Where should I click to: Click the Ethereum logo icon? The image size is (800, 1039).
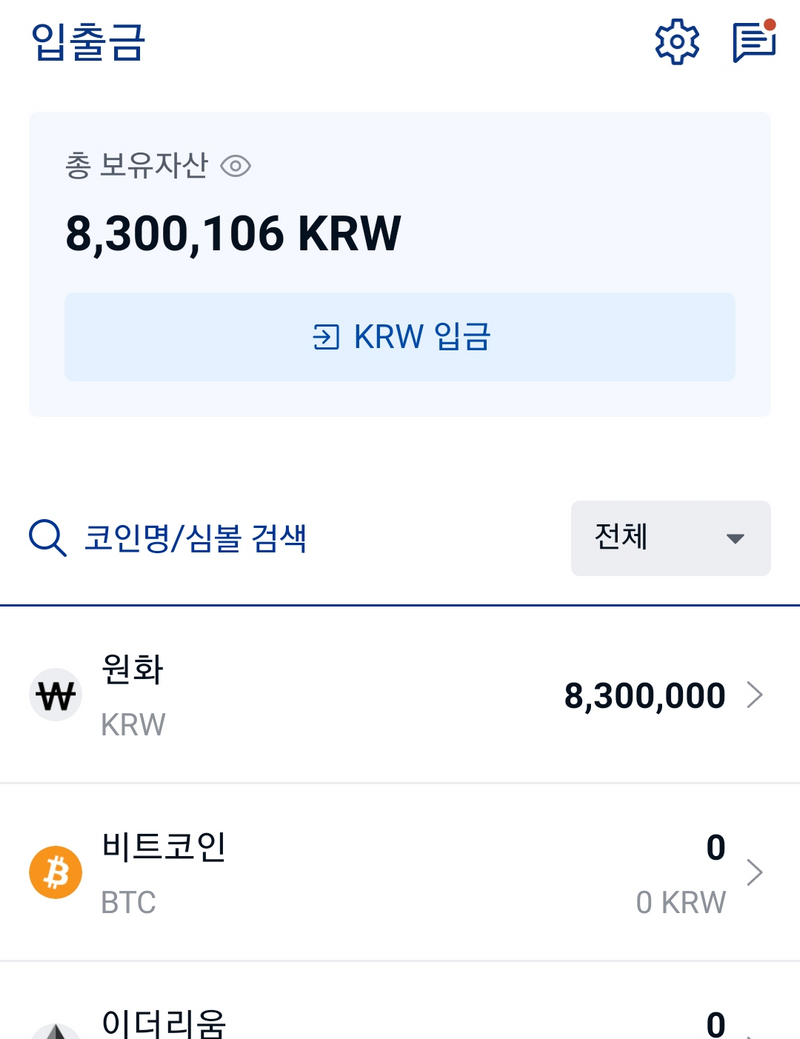(55, 1030)
